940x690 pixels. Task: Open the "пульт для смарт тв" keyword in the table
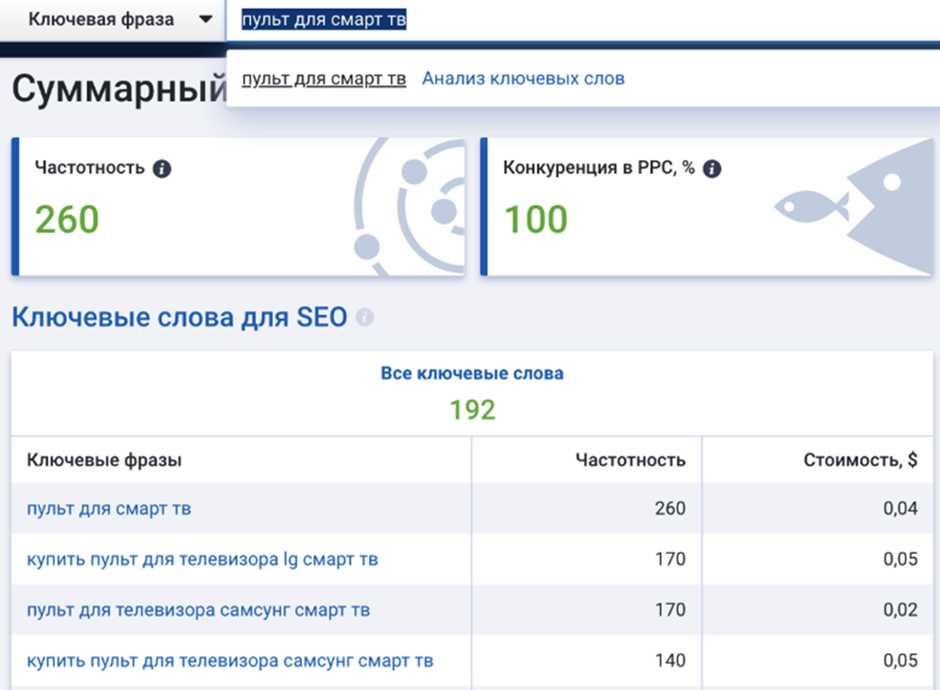point(108,509)
